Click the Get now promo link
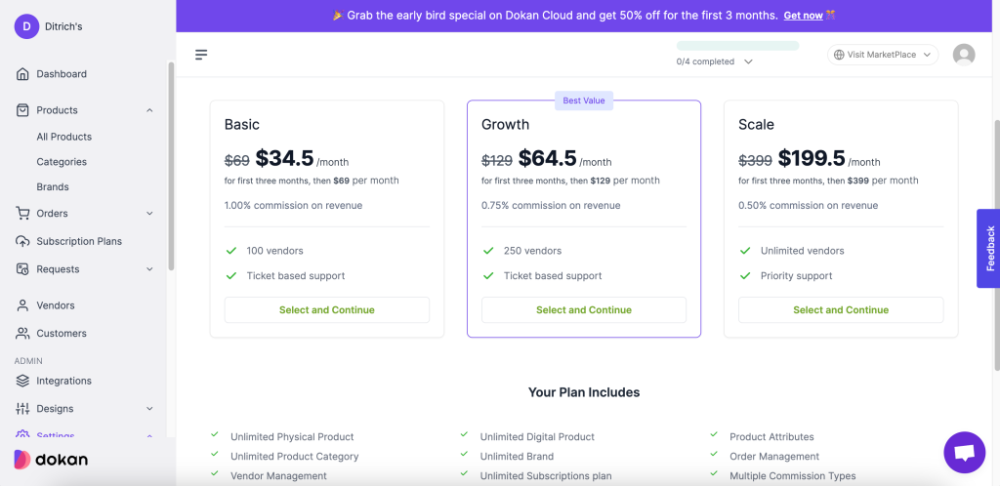This screenshot has height=486, width=1000. pos(803,16)
